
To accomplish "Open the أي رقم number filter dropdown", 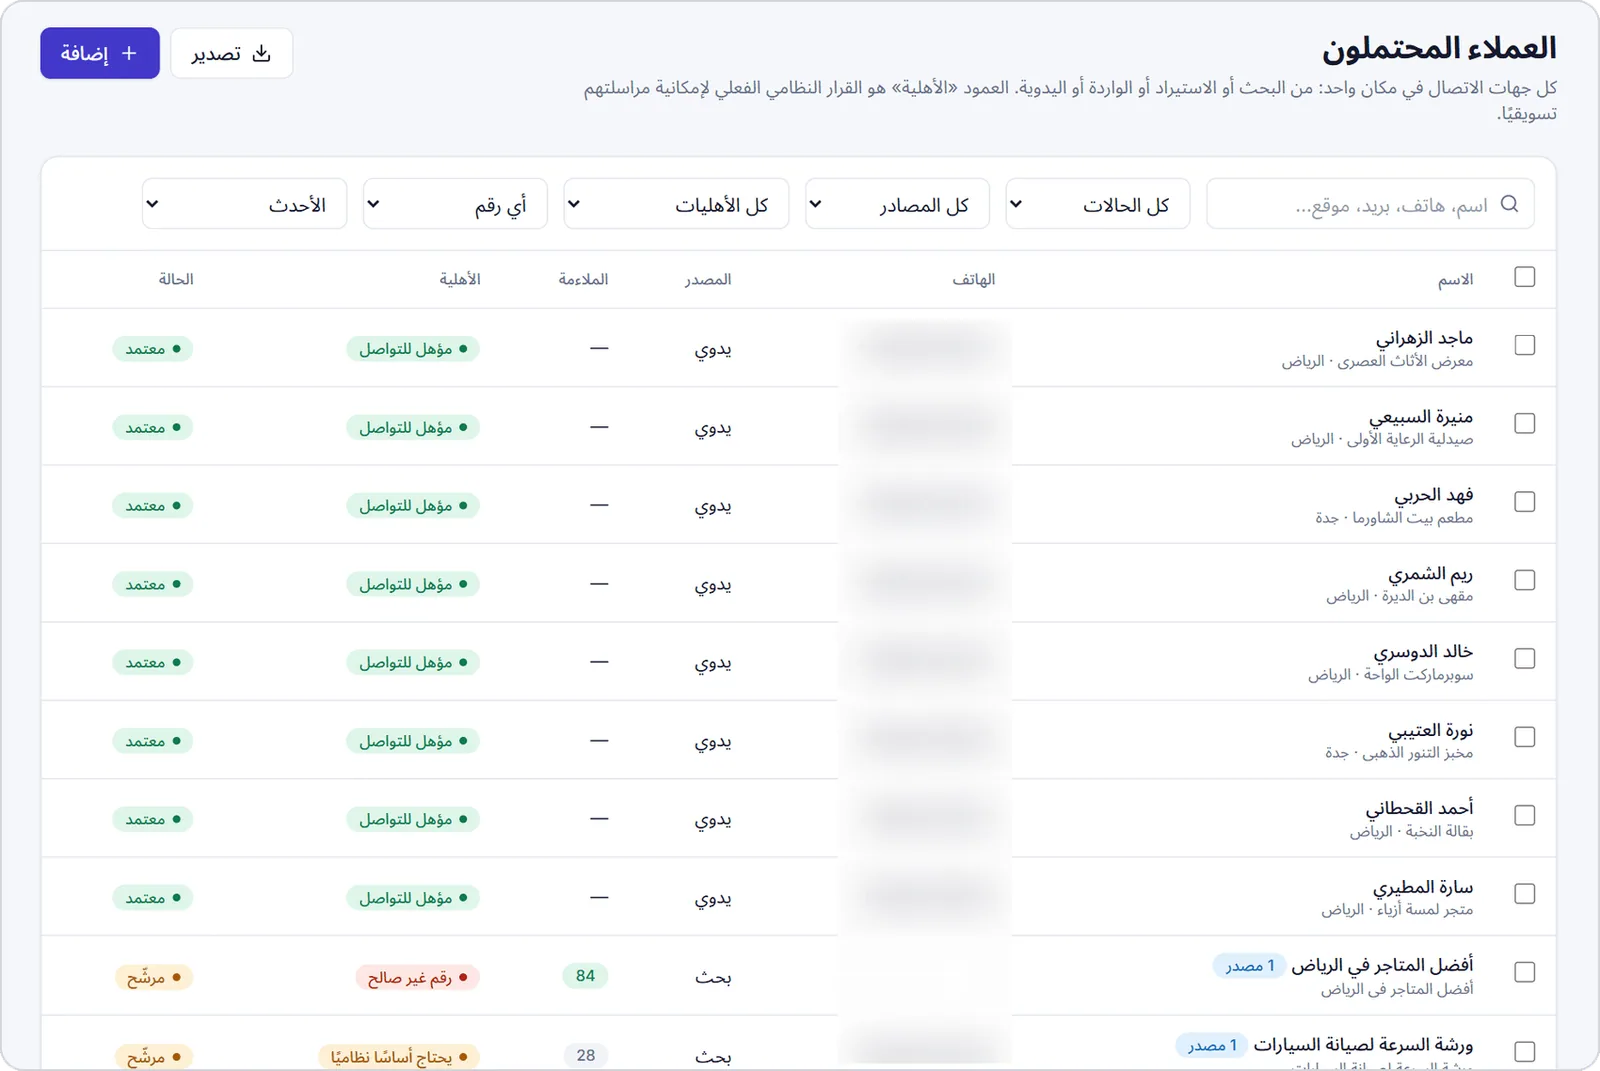I will pyautogui.click(x=455, y=204).
